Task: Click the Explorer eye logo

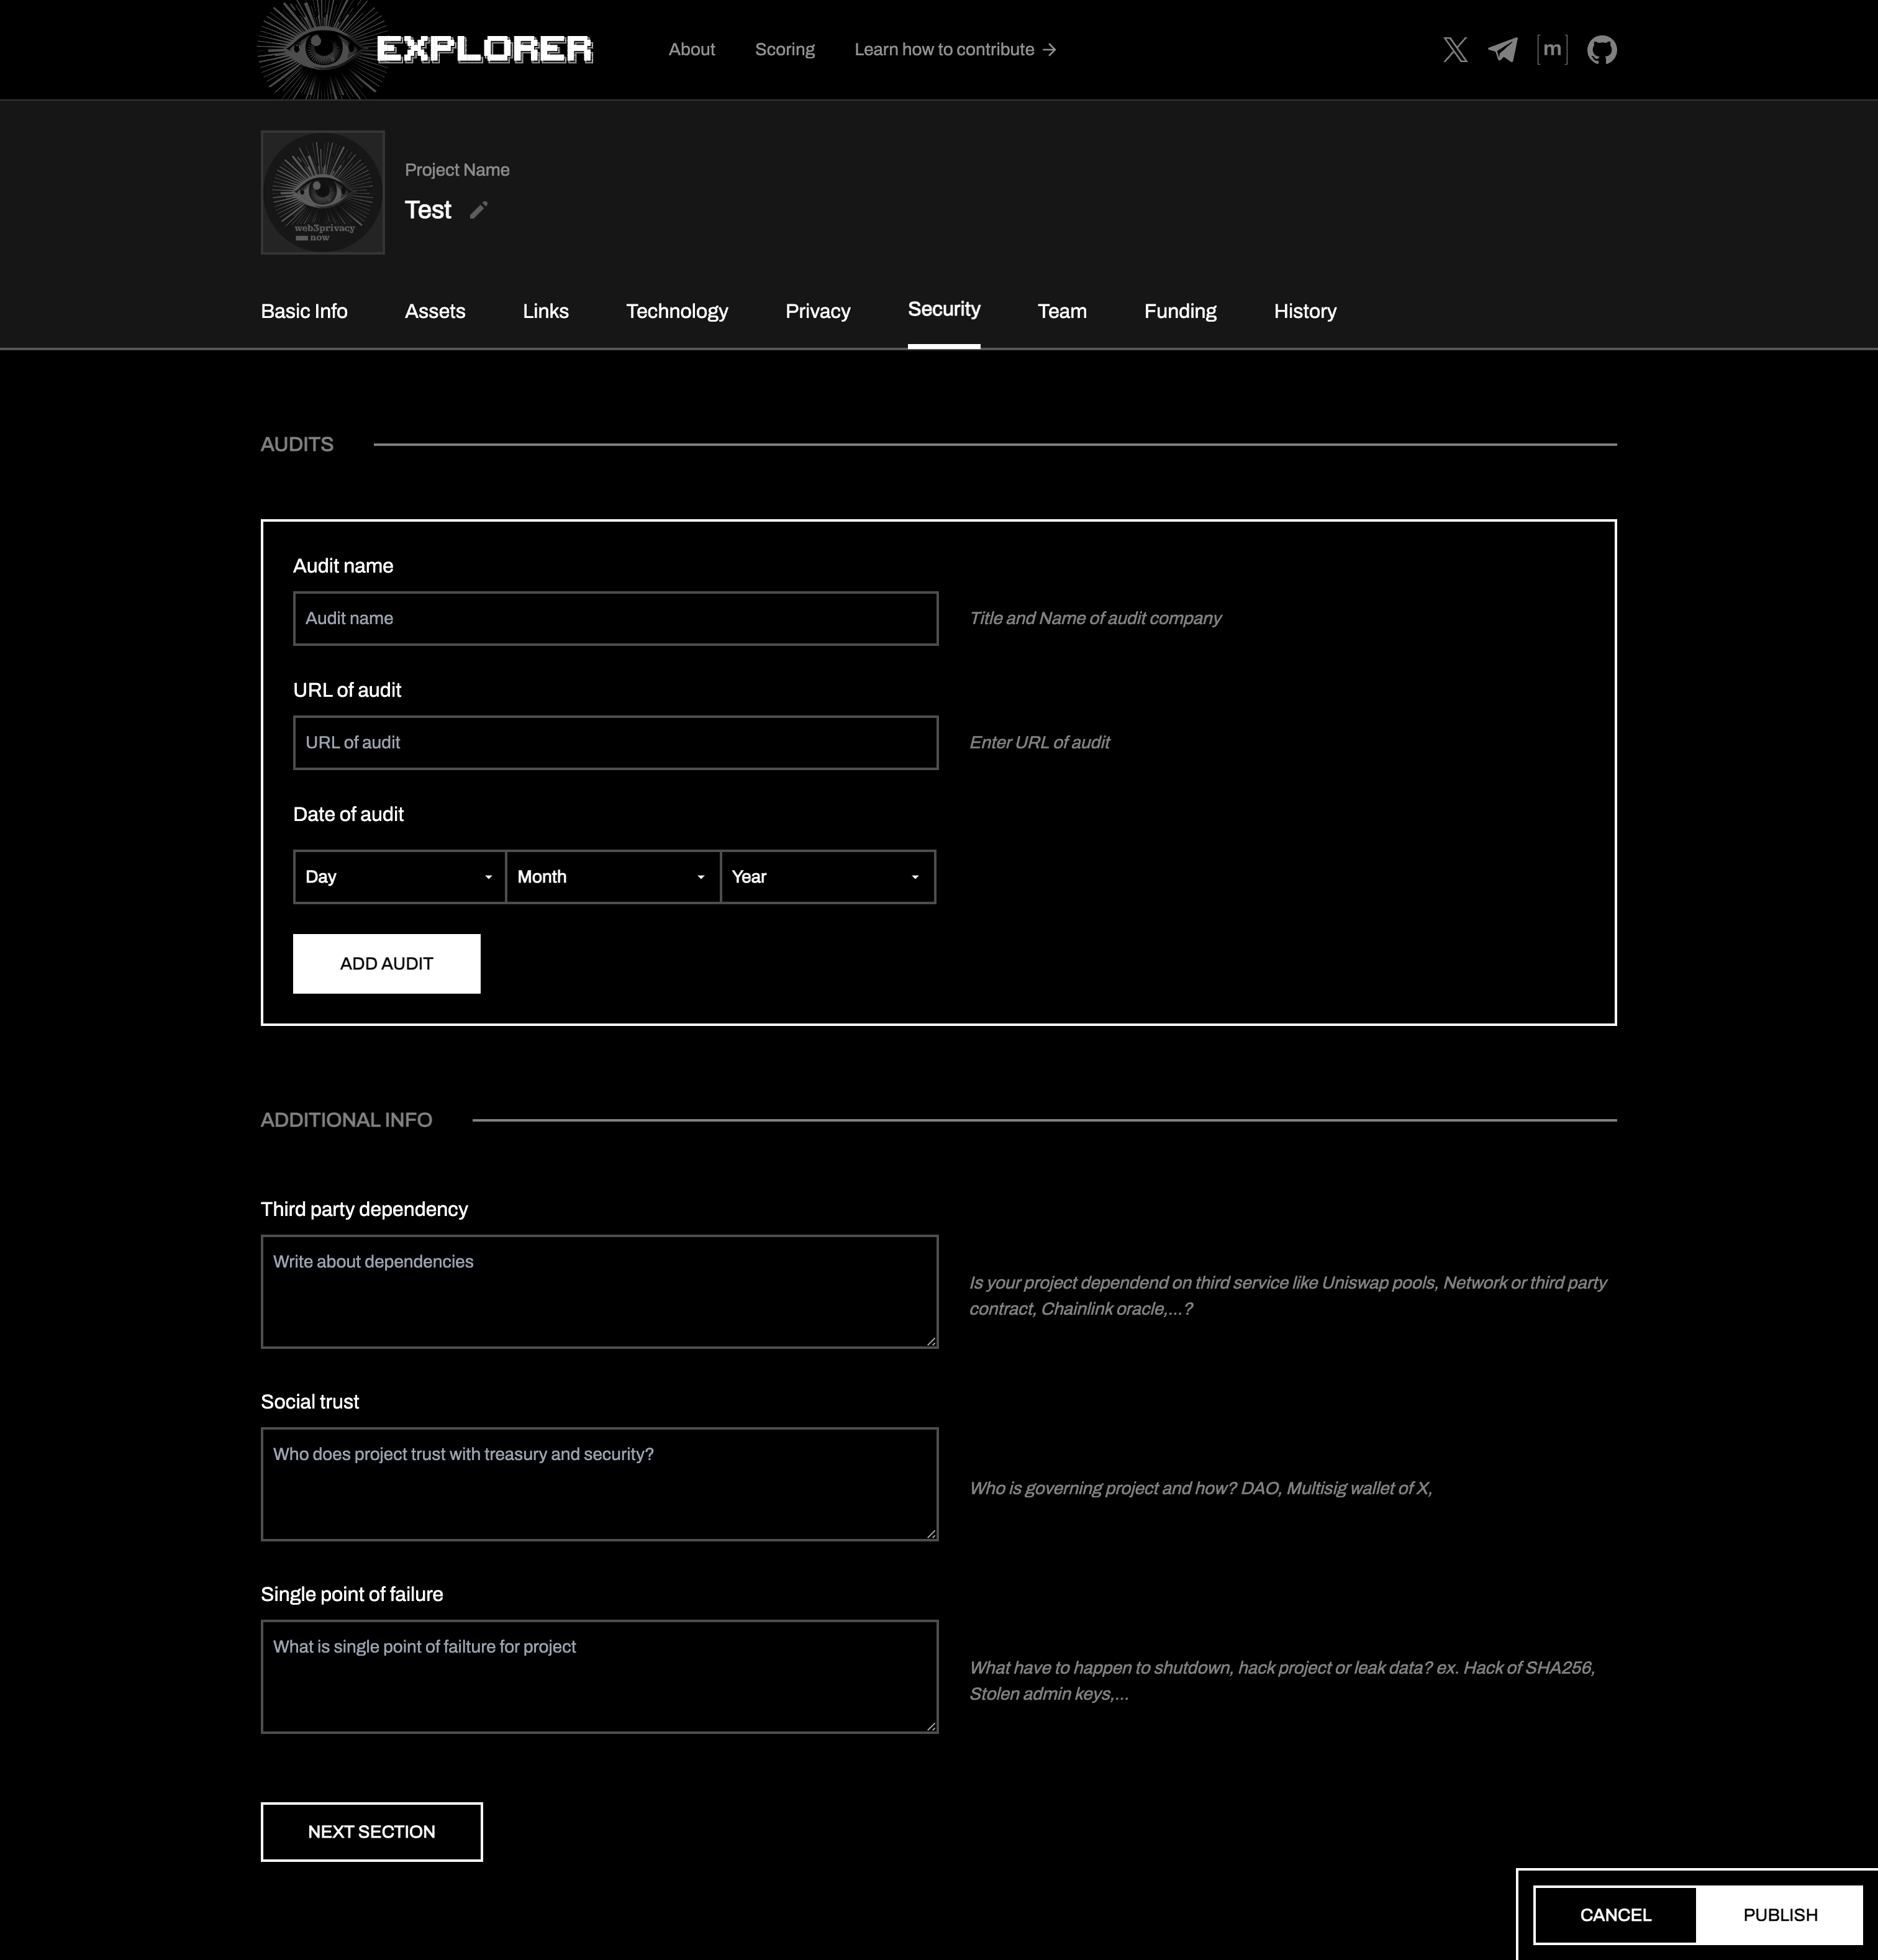Action: (x=323, y=49)
